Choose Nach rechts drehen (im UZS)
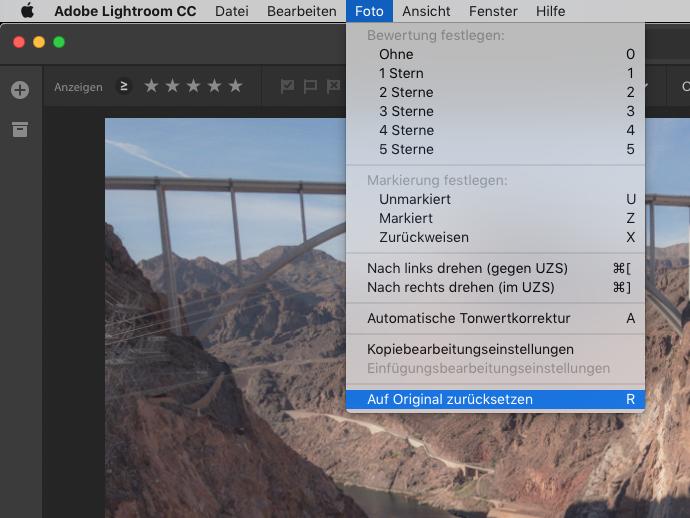Screen dimensions: 690x518 coord(495,287)
